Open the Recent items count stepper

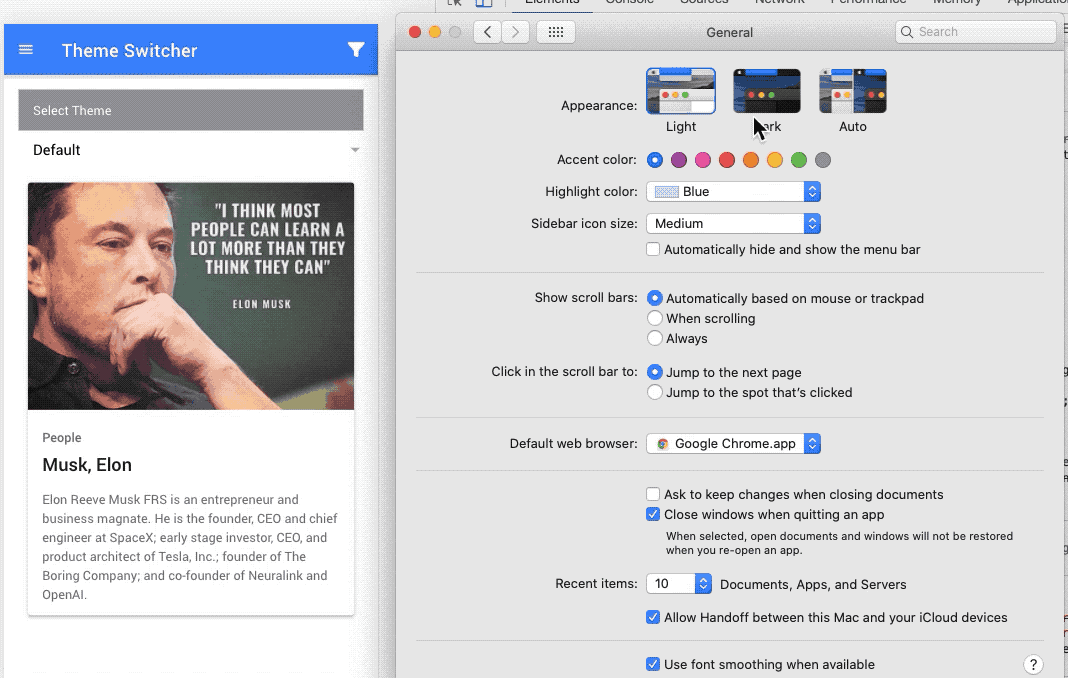(703, 584)
